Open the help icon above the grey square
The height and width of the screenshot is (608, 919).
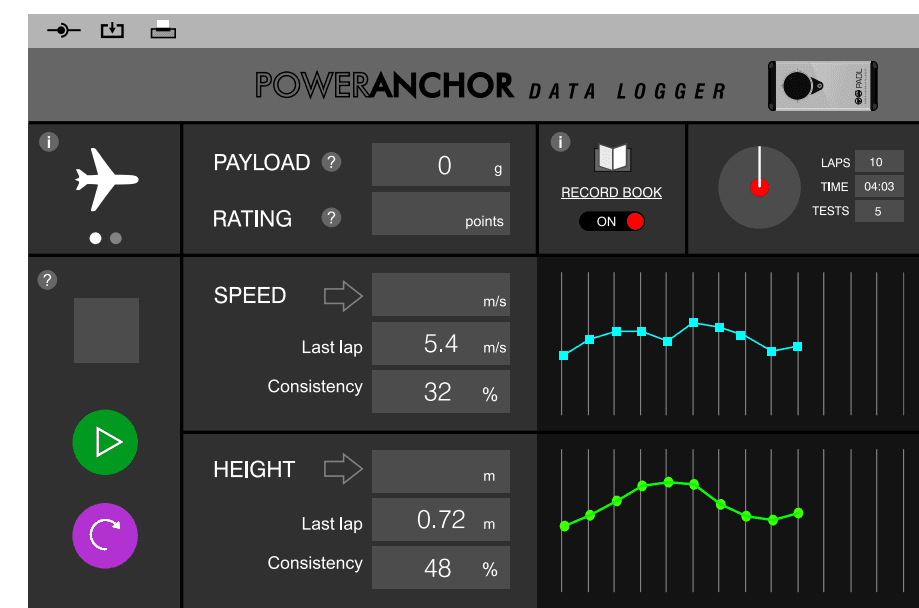click(x=47, y=280)
